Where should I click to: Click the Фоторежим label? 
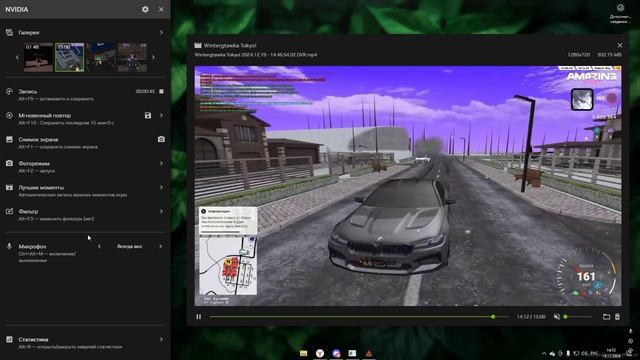[34, 163]
